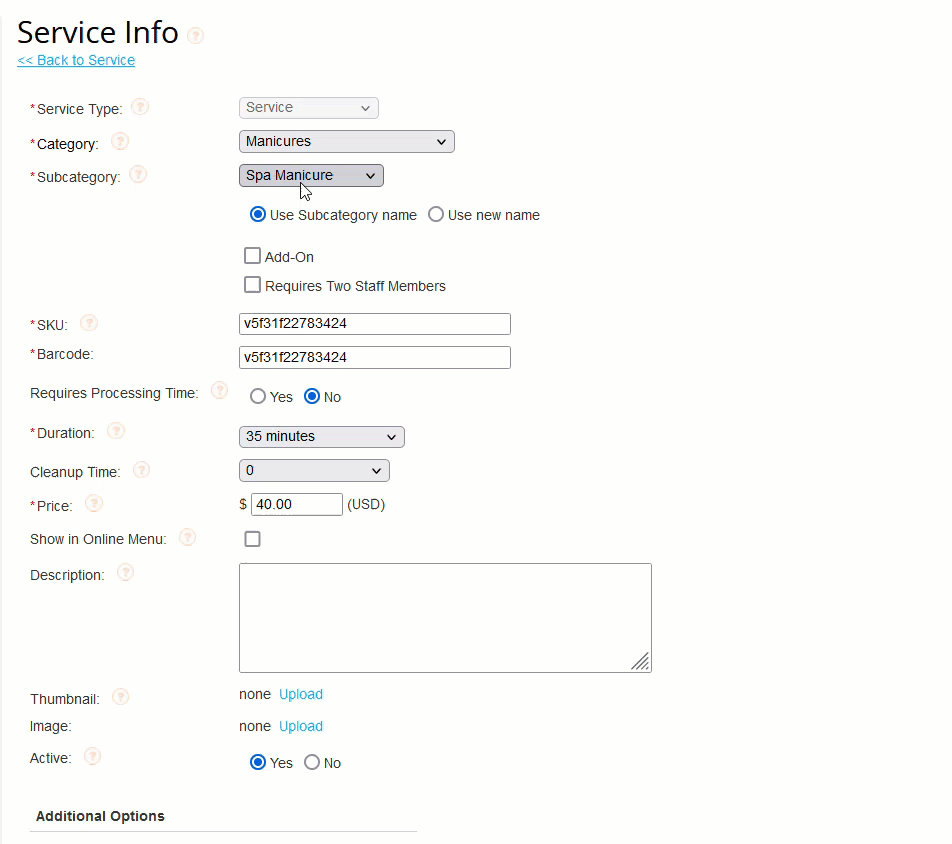Check Requires Two Staff Members

click(x=252, y=285)
